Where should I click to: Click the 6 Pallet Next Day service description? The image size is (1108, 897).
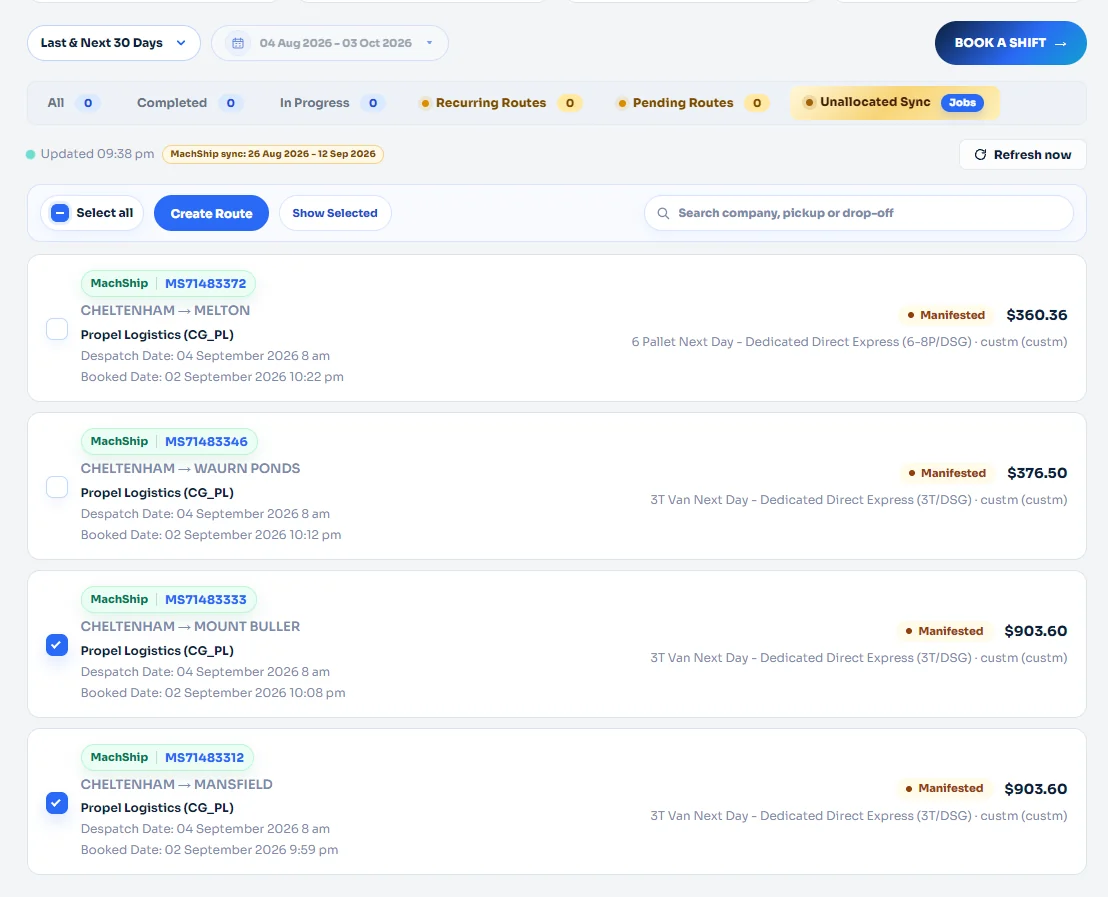[849, 342]
